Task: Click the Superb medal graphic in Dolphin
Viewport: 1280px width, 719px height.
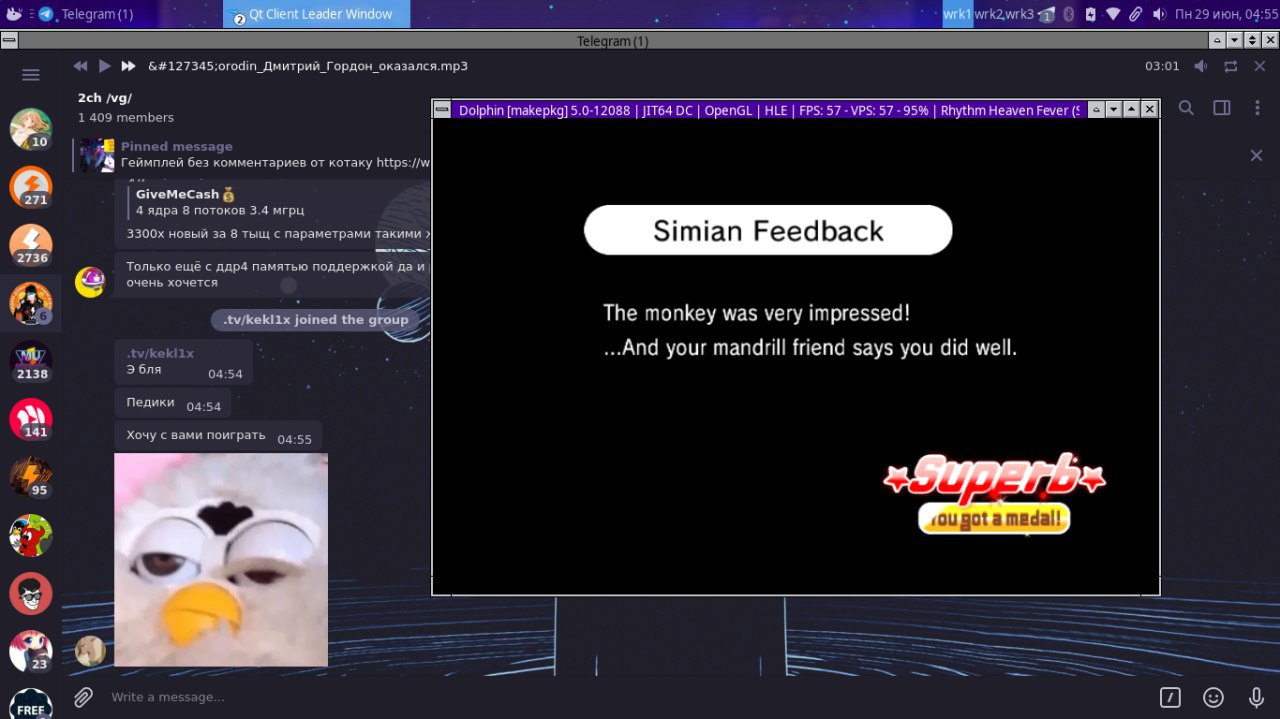Action: 994,492
